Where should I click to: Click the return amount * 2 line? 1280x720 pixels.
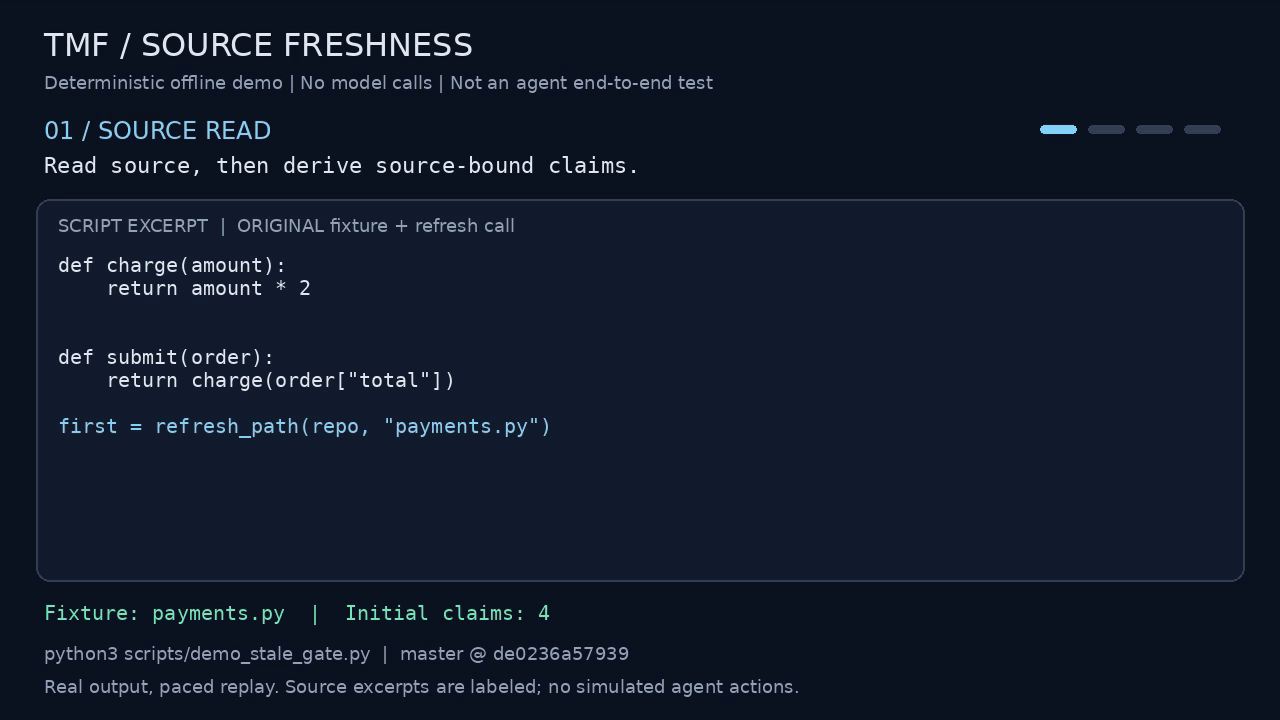coord(208,288)
